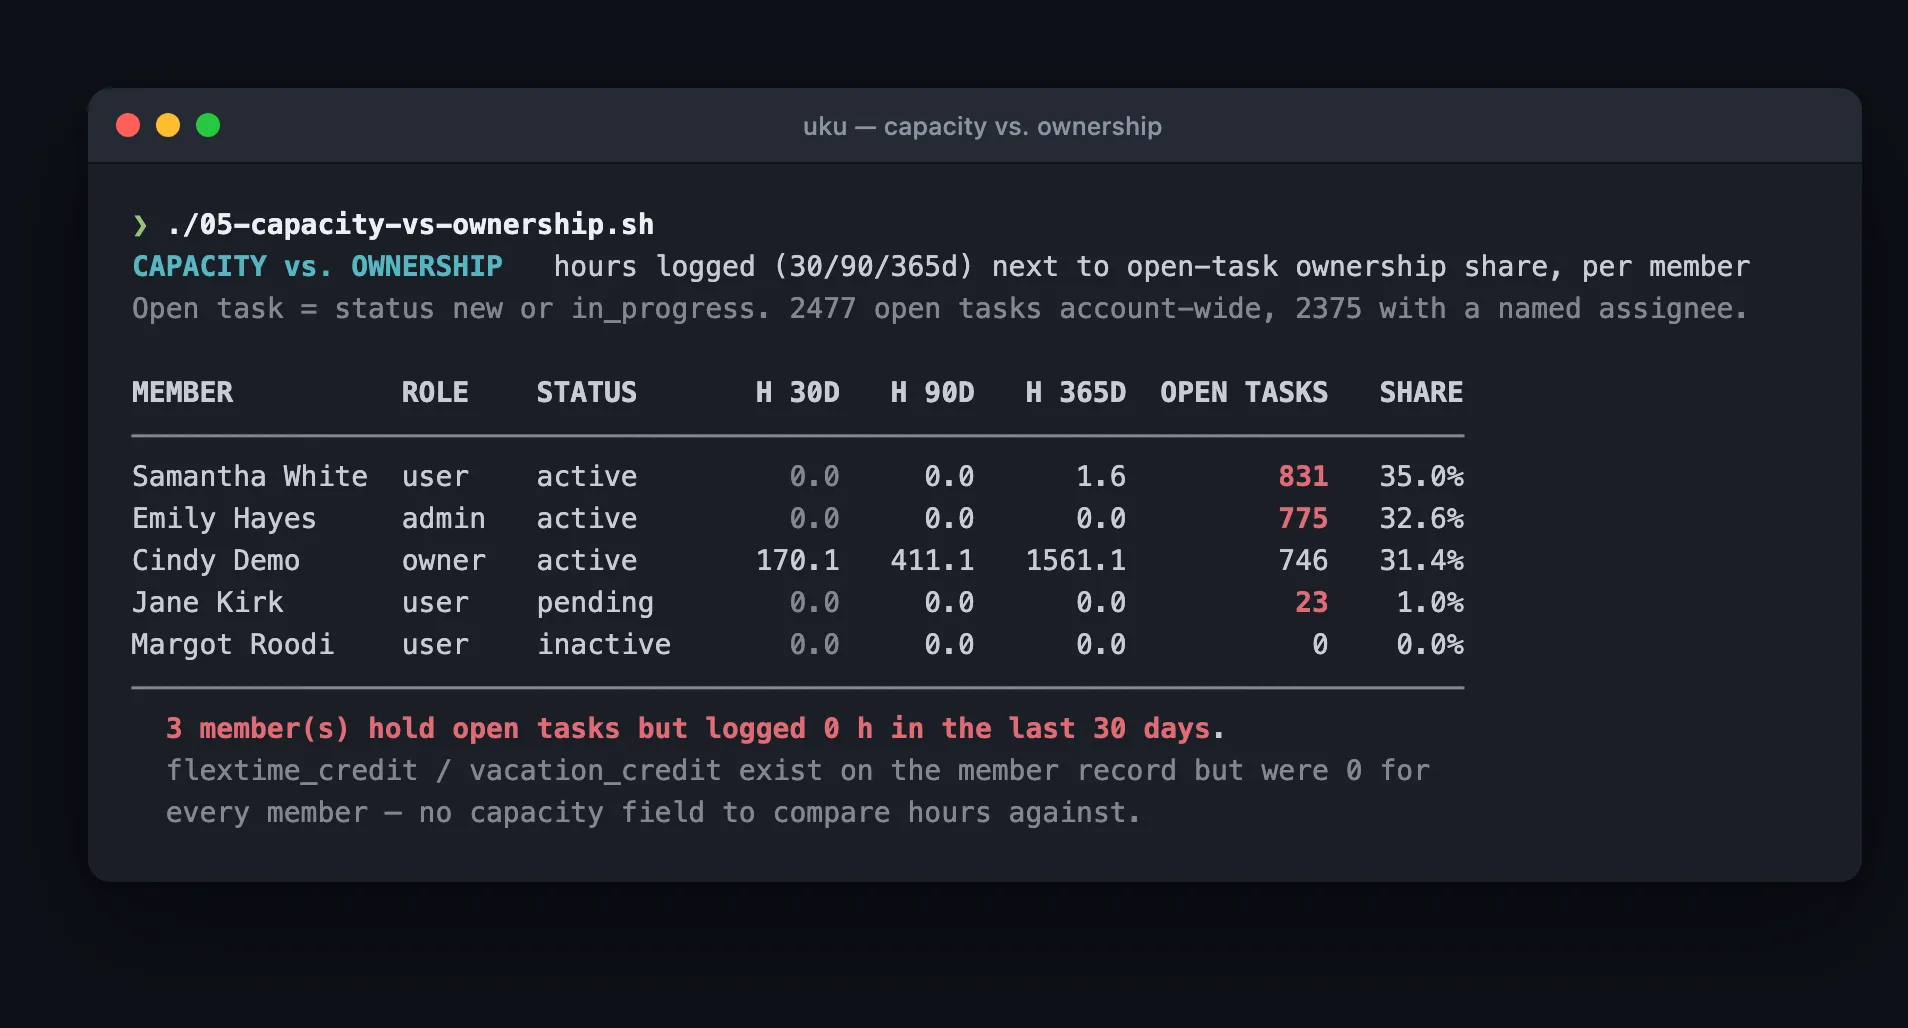1908x1028 pixels.
Task: Click the H 90D column header
Action: 932,392
